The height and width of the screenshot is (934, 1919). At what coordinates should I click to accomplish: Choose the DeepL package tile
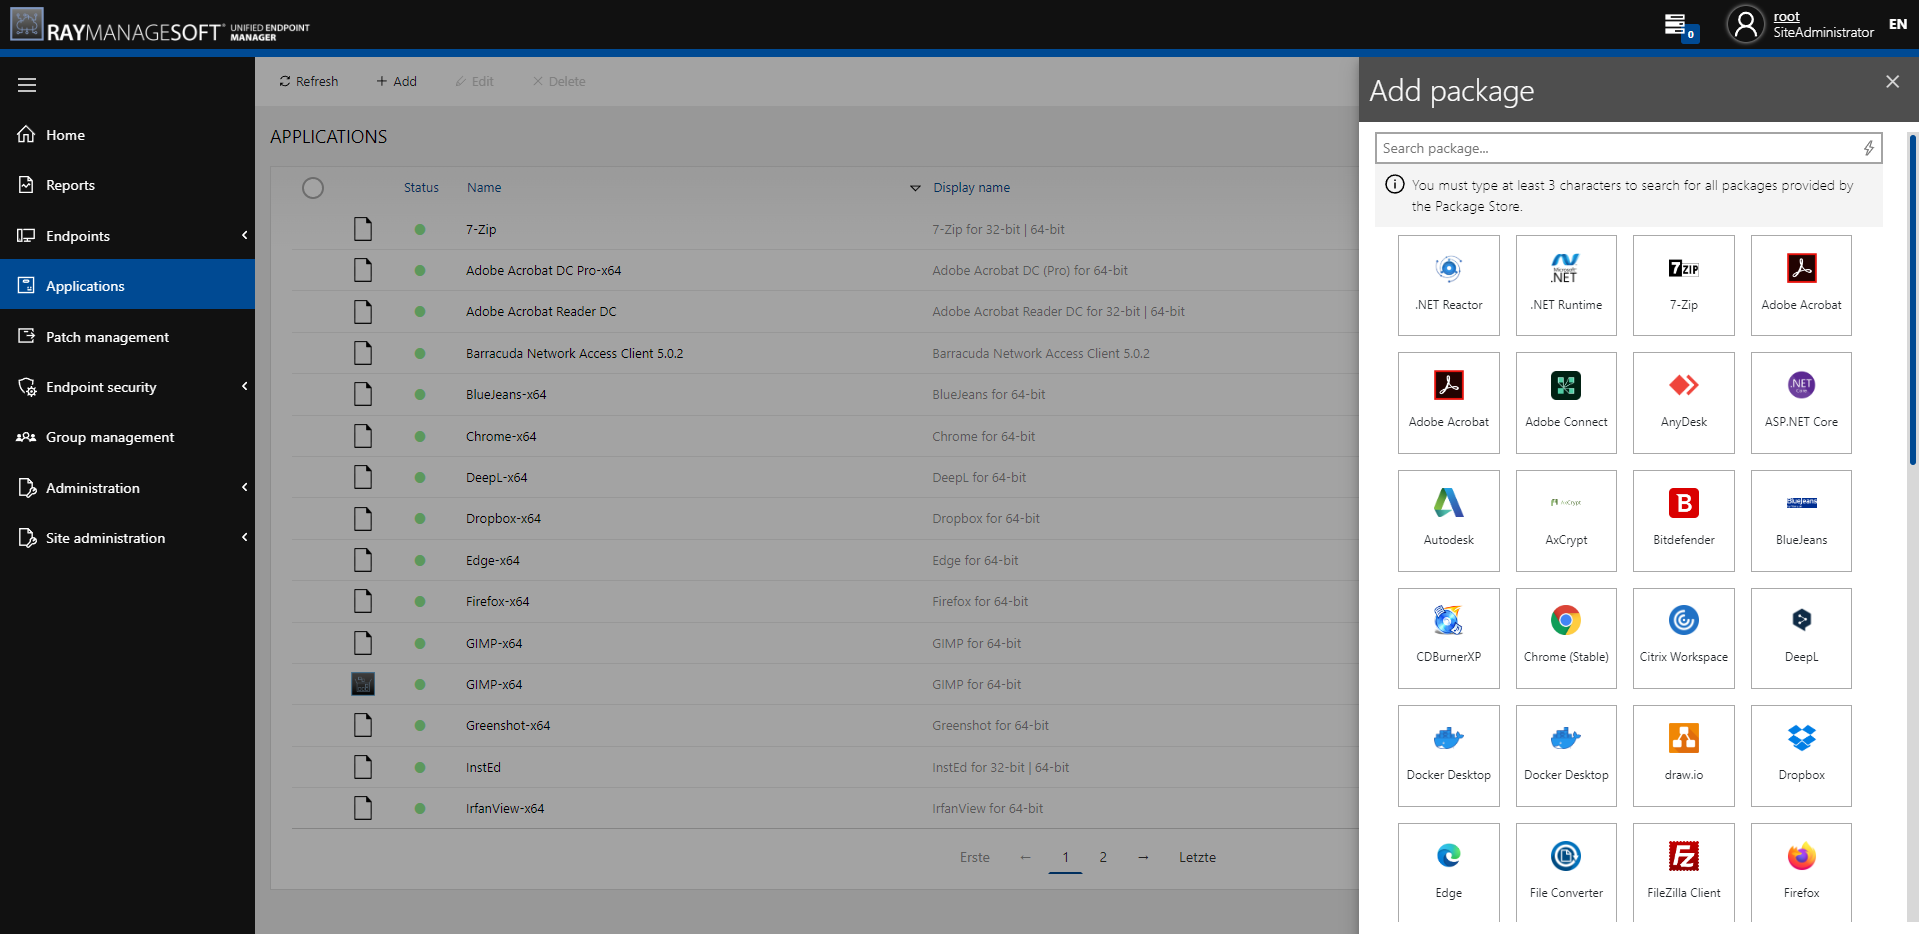tap(1801, 638)
